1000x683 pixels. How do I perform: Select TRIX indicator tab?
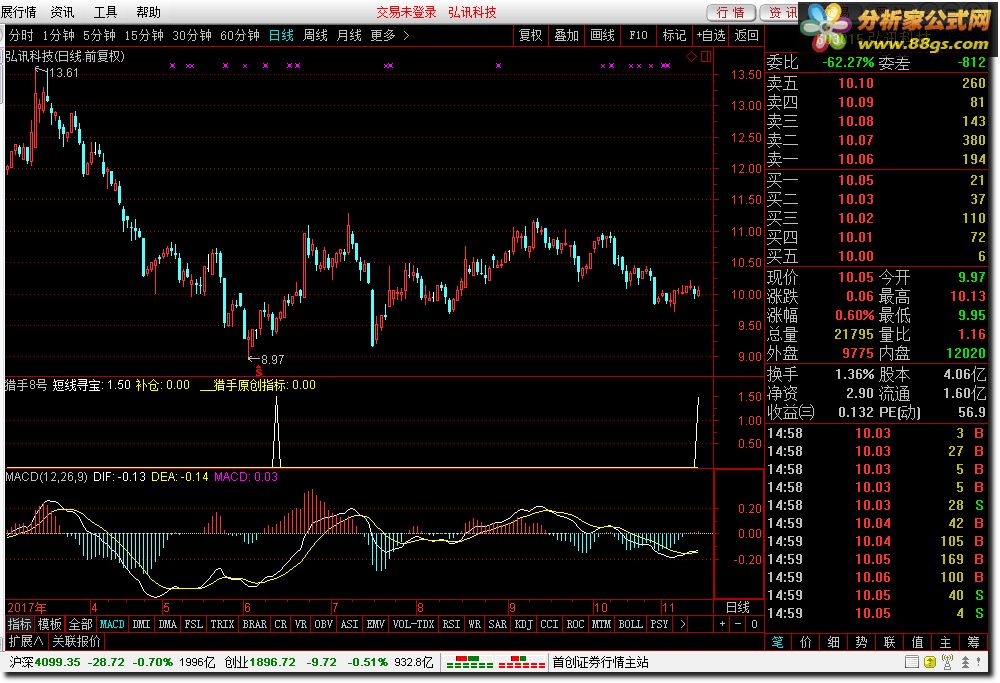click(223, 624)
